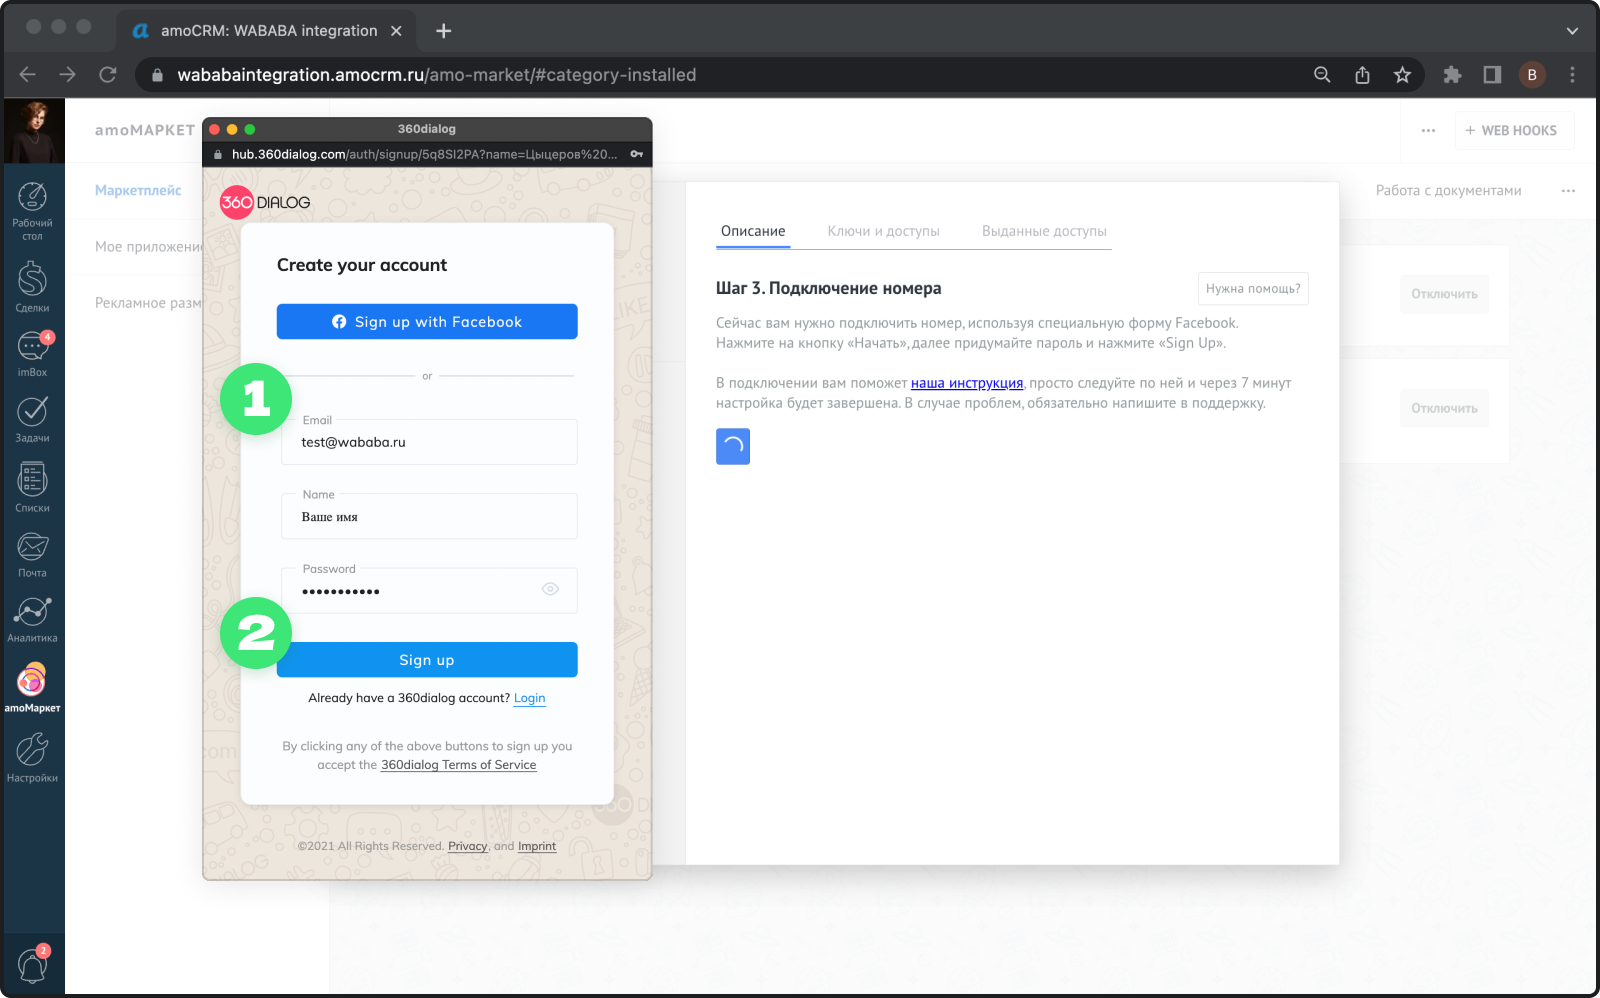Open Сделки section in sidebar
The width and height of the screenshot is (1600, 998).
click(32, 287)
